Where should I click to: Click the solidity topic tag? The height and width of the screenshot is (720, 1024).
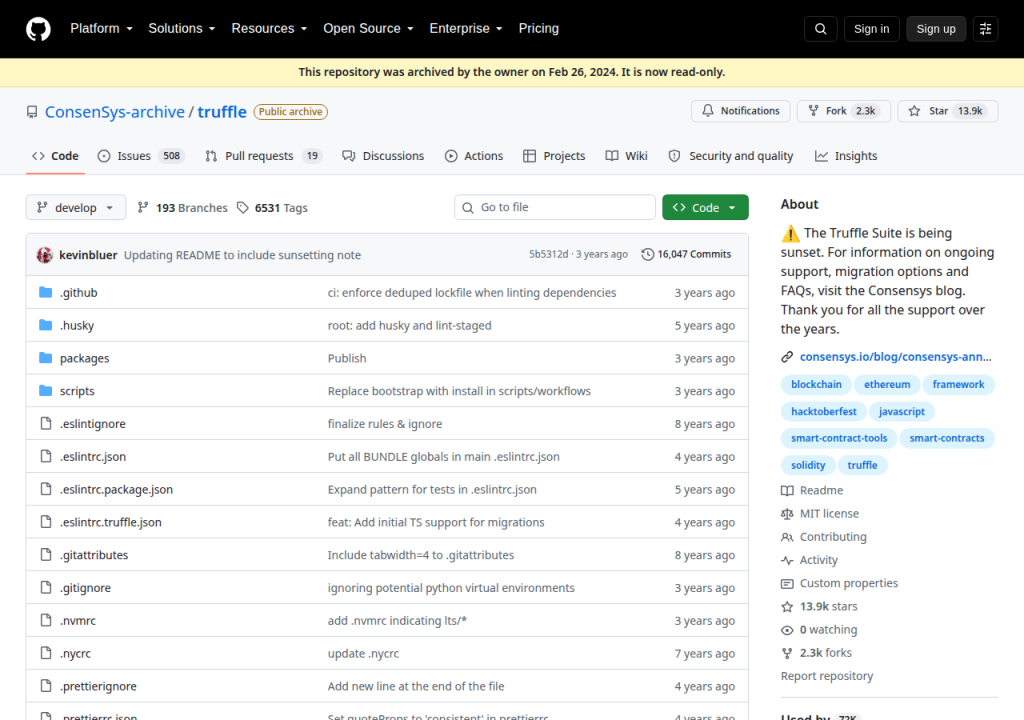808,465
